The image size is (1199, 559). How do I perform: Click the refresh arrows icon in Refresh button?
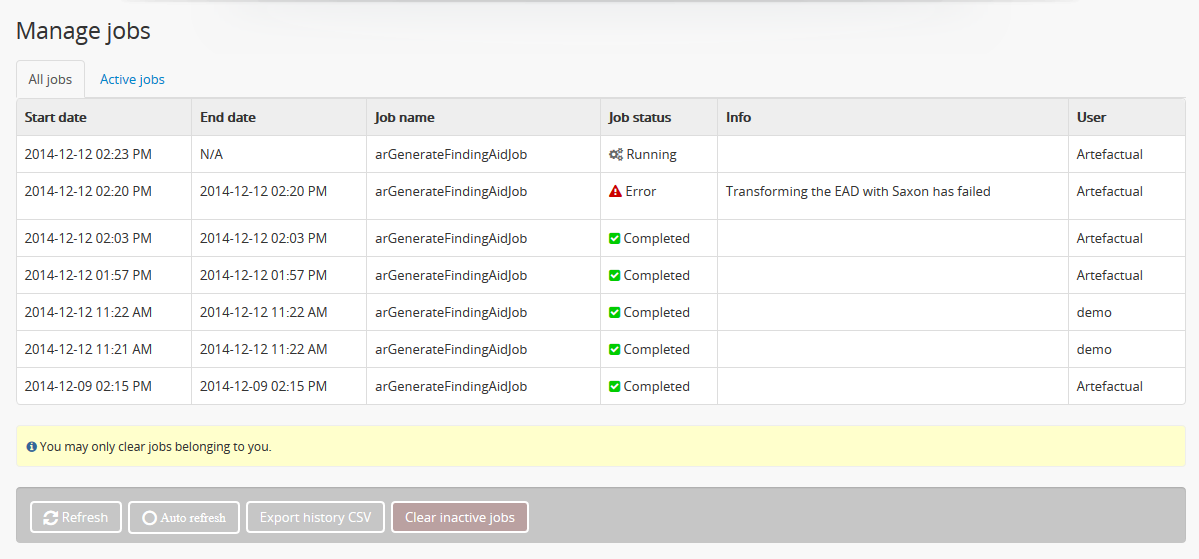point(51,518)
